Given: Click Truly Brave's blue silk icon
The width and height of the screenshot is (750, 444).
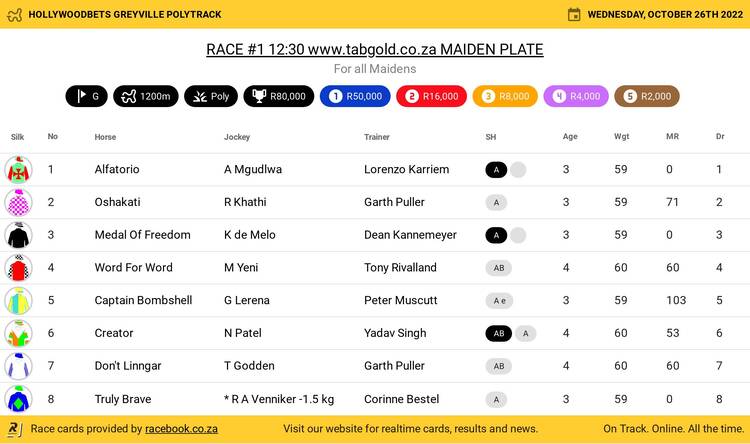Looking at the screenshot, I should pos(18,399).
